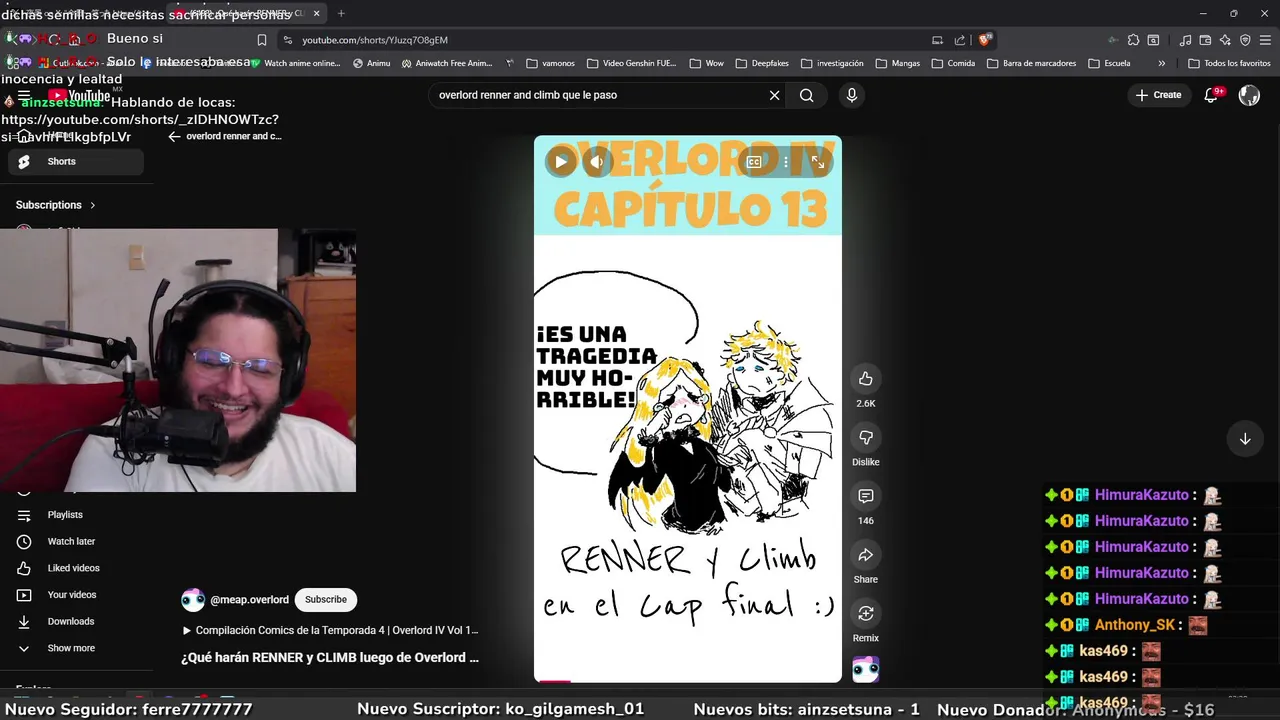The image size is (1280, 720).
Task: Open the @meap.overlord channel link
Action: [x=249, y=600]
